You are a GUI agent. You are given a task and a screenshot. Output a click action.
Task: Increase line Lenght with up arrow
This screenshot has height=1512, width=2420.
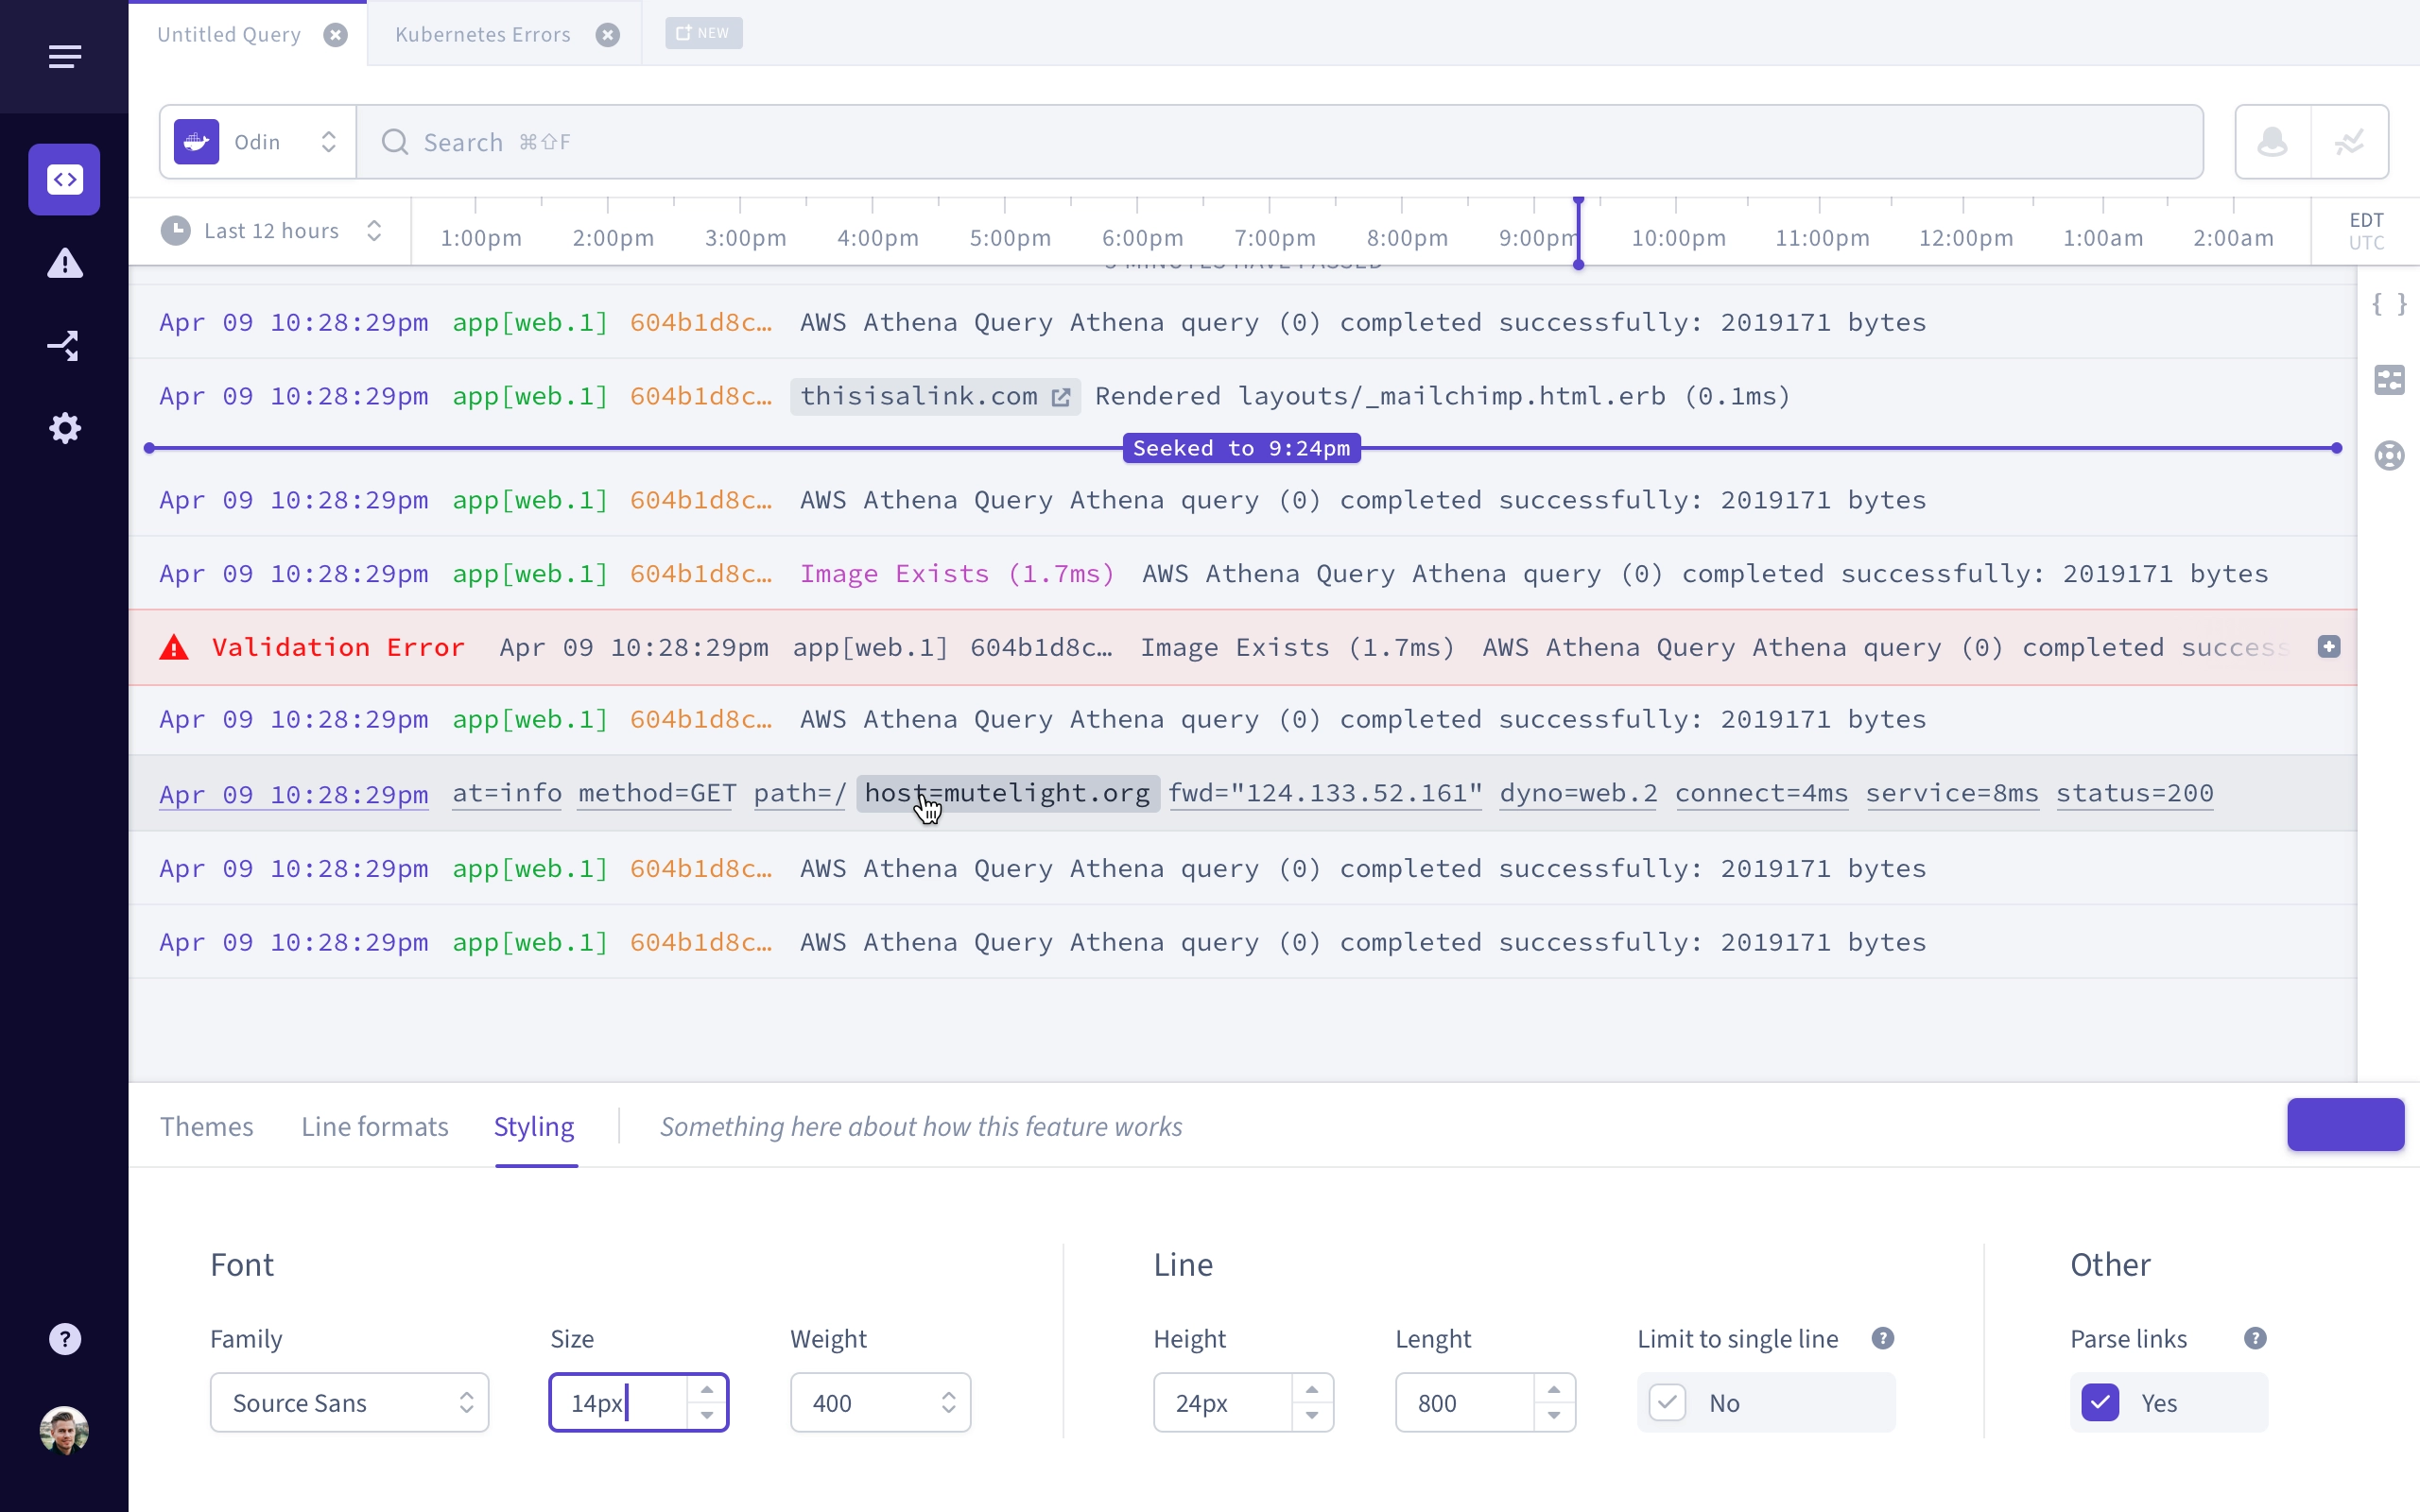(1554, 1389)
